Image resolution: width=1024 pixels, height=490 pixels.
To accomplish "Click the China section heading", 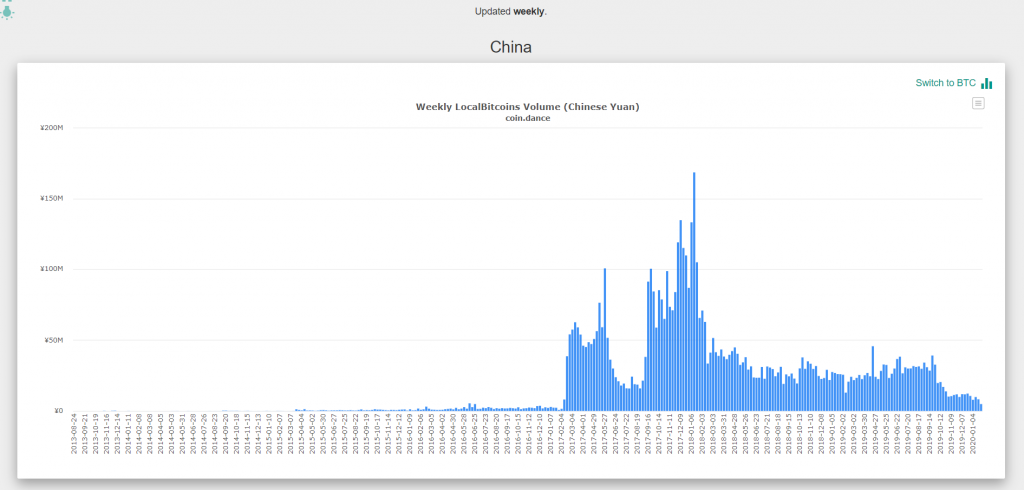I will (511, 47).
